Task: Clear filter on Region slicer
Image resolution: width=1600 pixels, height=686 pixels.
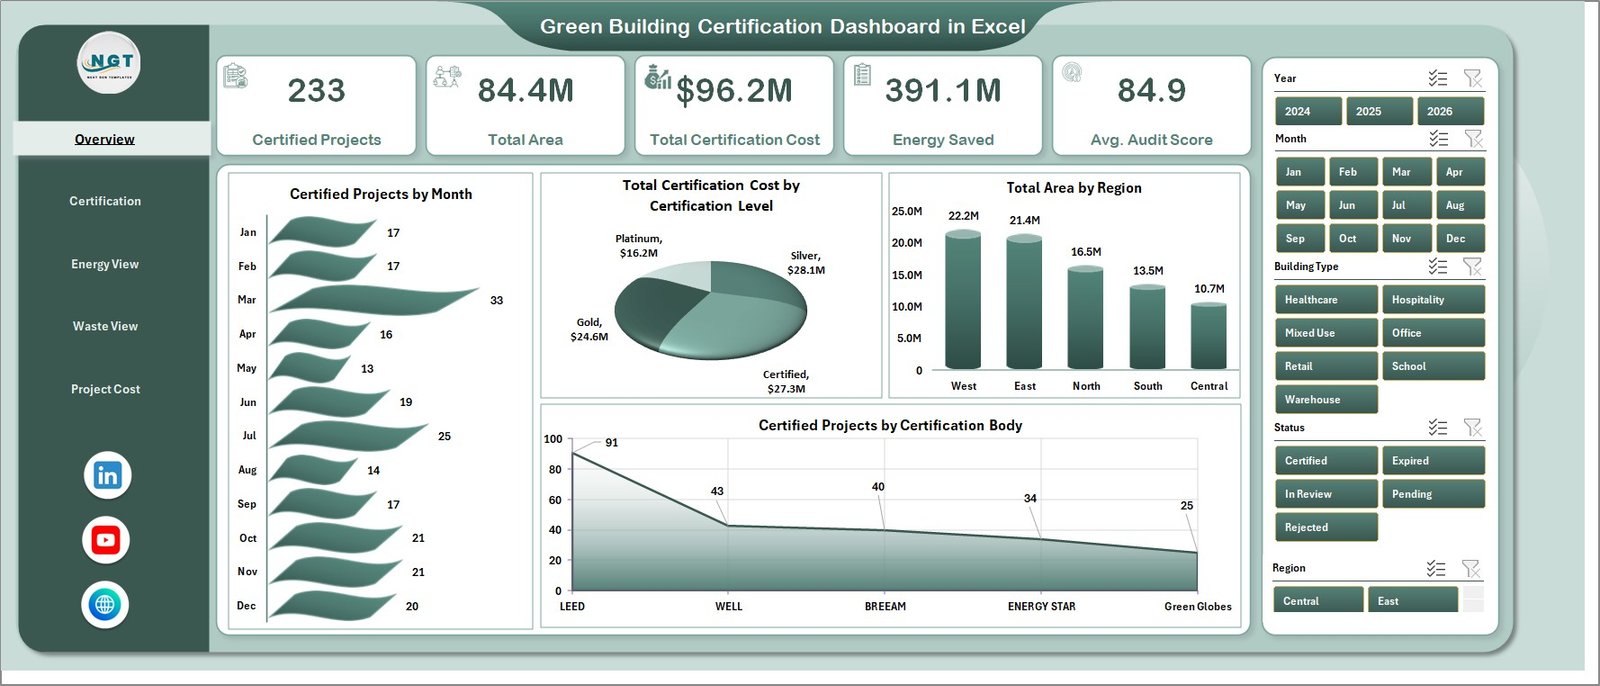Action: tap(1471, 568)
